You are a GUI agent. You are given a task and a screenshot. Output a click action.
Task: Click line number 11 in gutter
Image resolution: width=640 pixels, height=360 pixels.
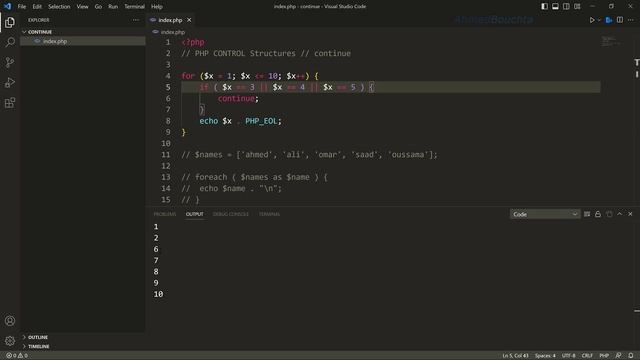point(165,155)
